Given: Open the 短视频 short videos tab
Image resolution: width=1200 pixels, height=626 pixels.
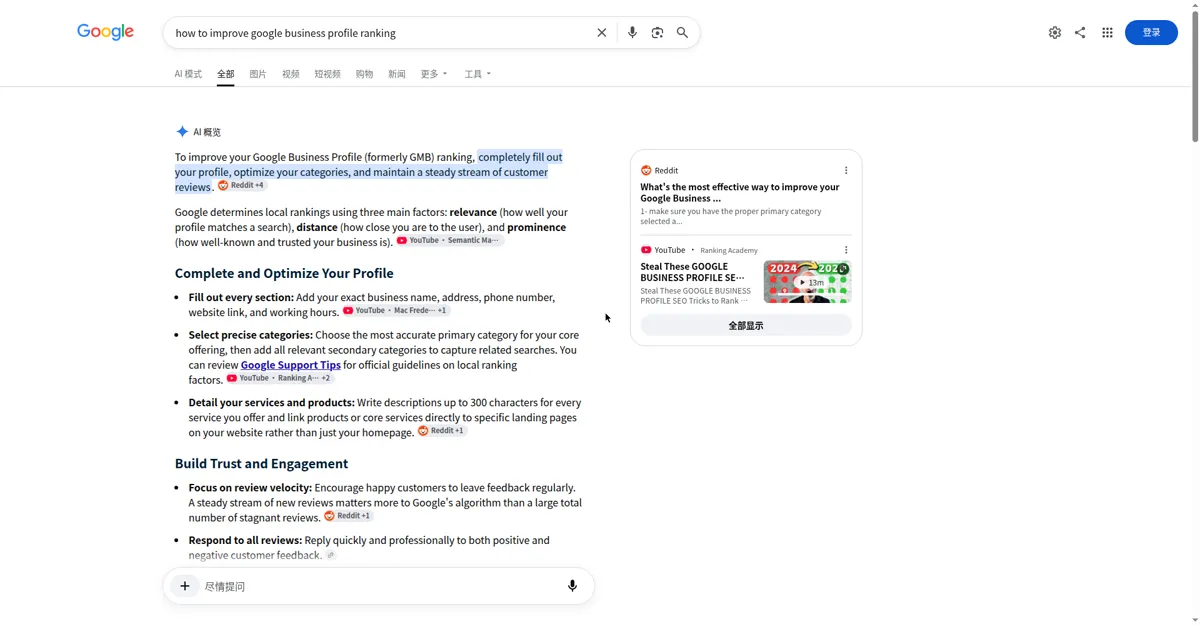Looking at the screenshot, I should point(327,74).
